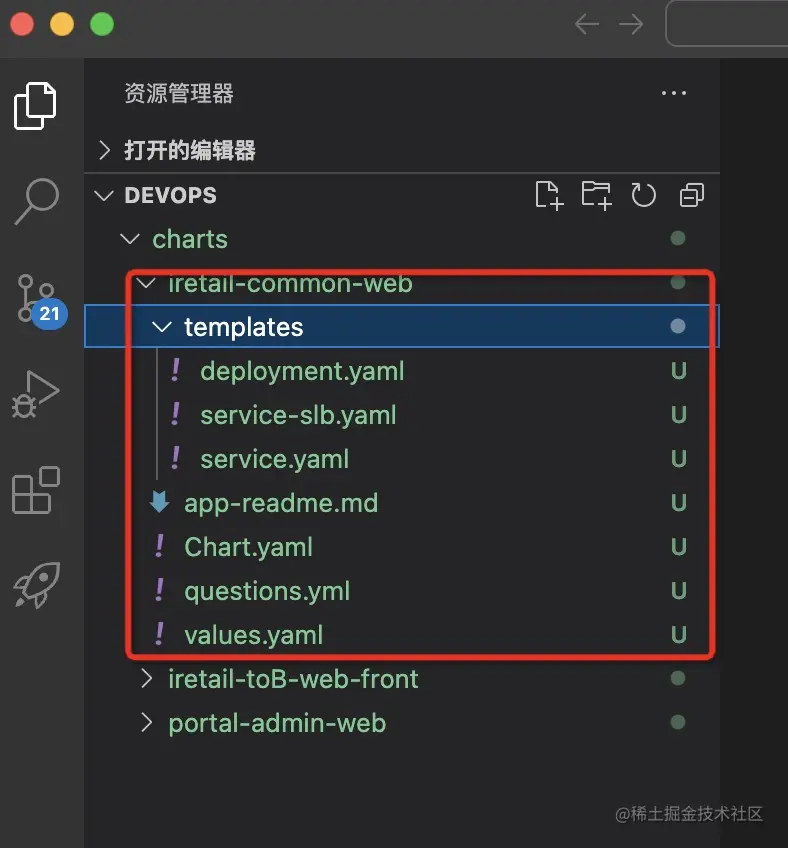Click New Folder icon in DEVOPS header
Viewport: 788px width, 848px height.
pyautogui.click(x=597, y=195)
